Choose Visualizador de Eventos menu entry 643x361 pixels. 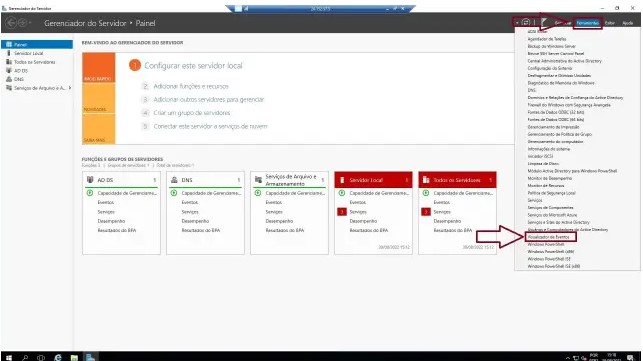(x=548, y=237)
